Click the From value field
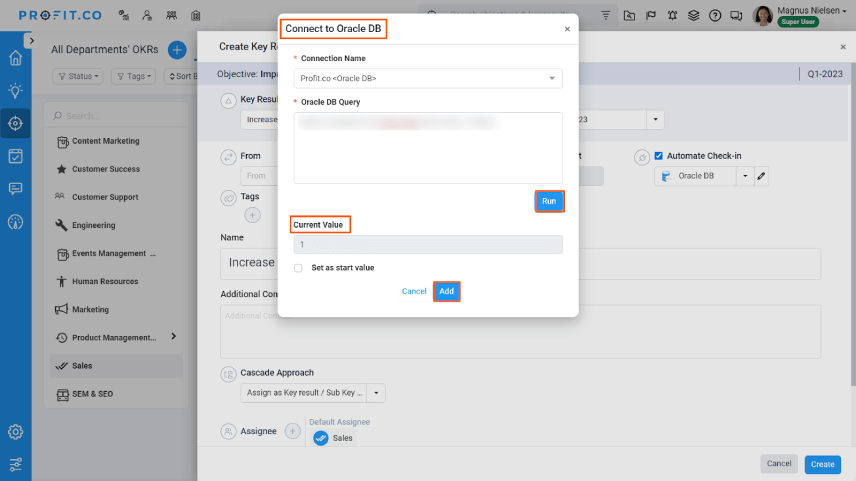The width and height of the screenshot is (856, 481). click(x=259, y=176)
